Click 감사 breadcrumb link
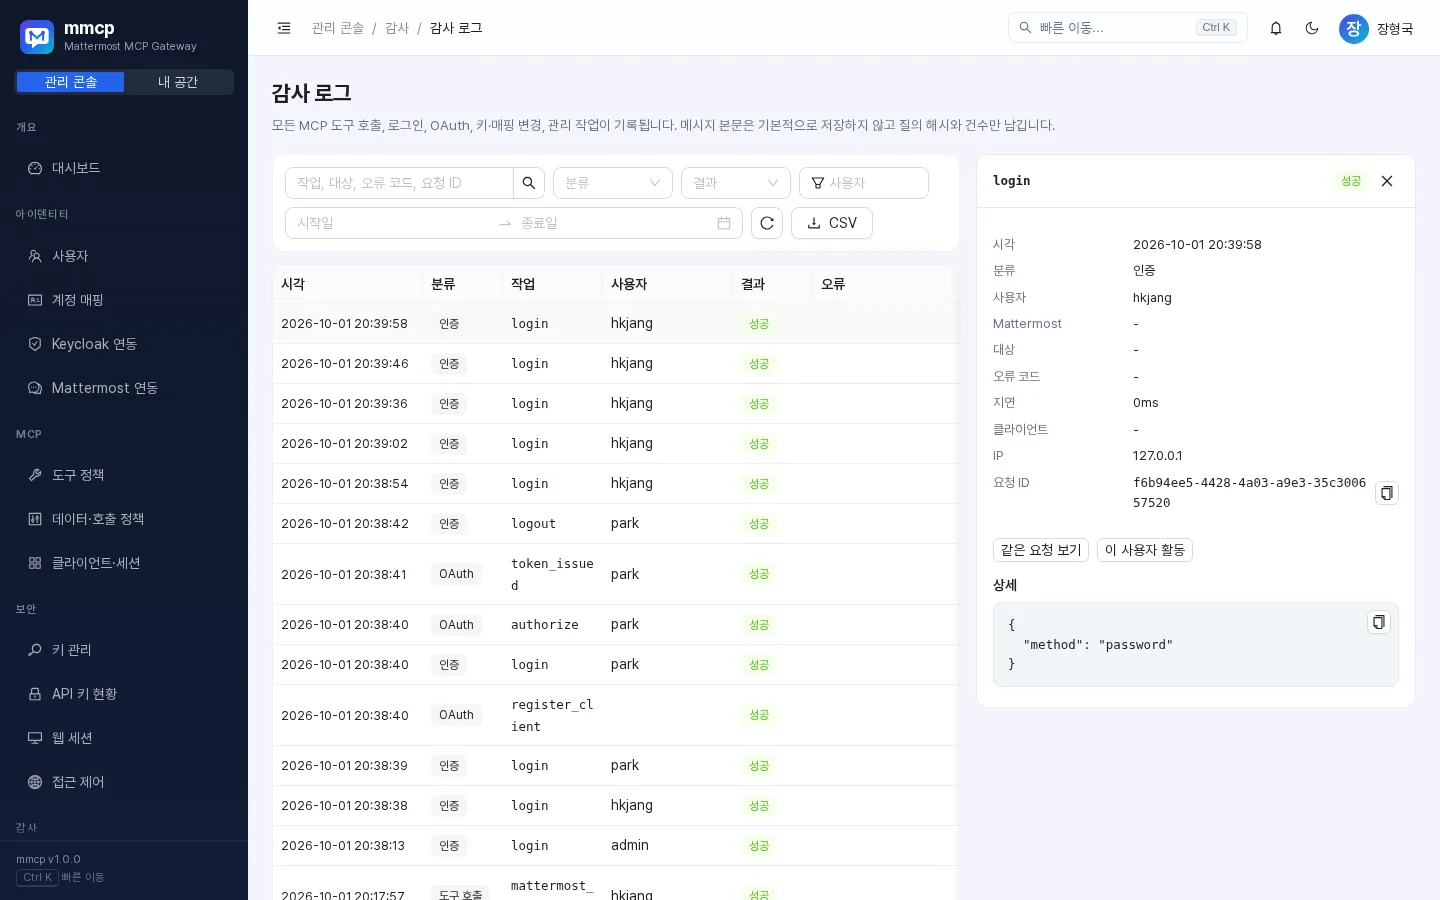The width and height of the screenshot is (1440, 900). click(397, 28)
